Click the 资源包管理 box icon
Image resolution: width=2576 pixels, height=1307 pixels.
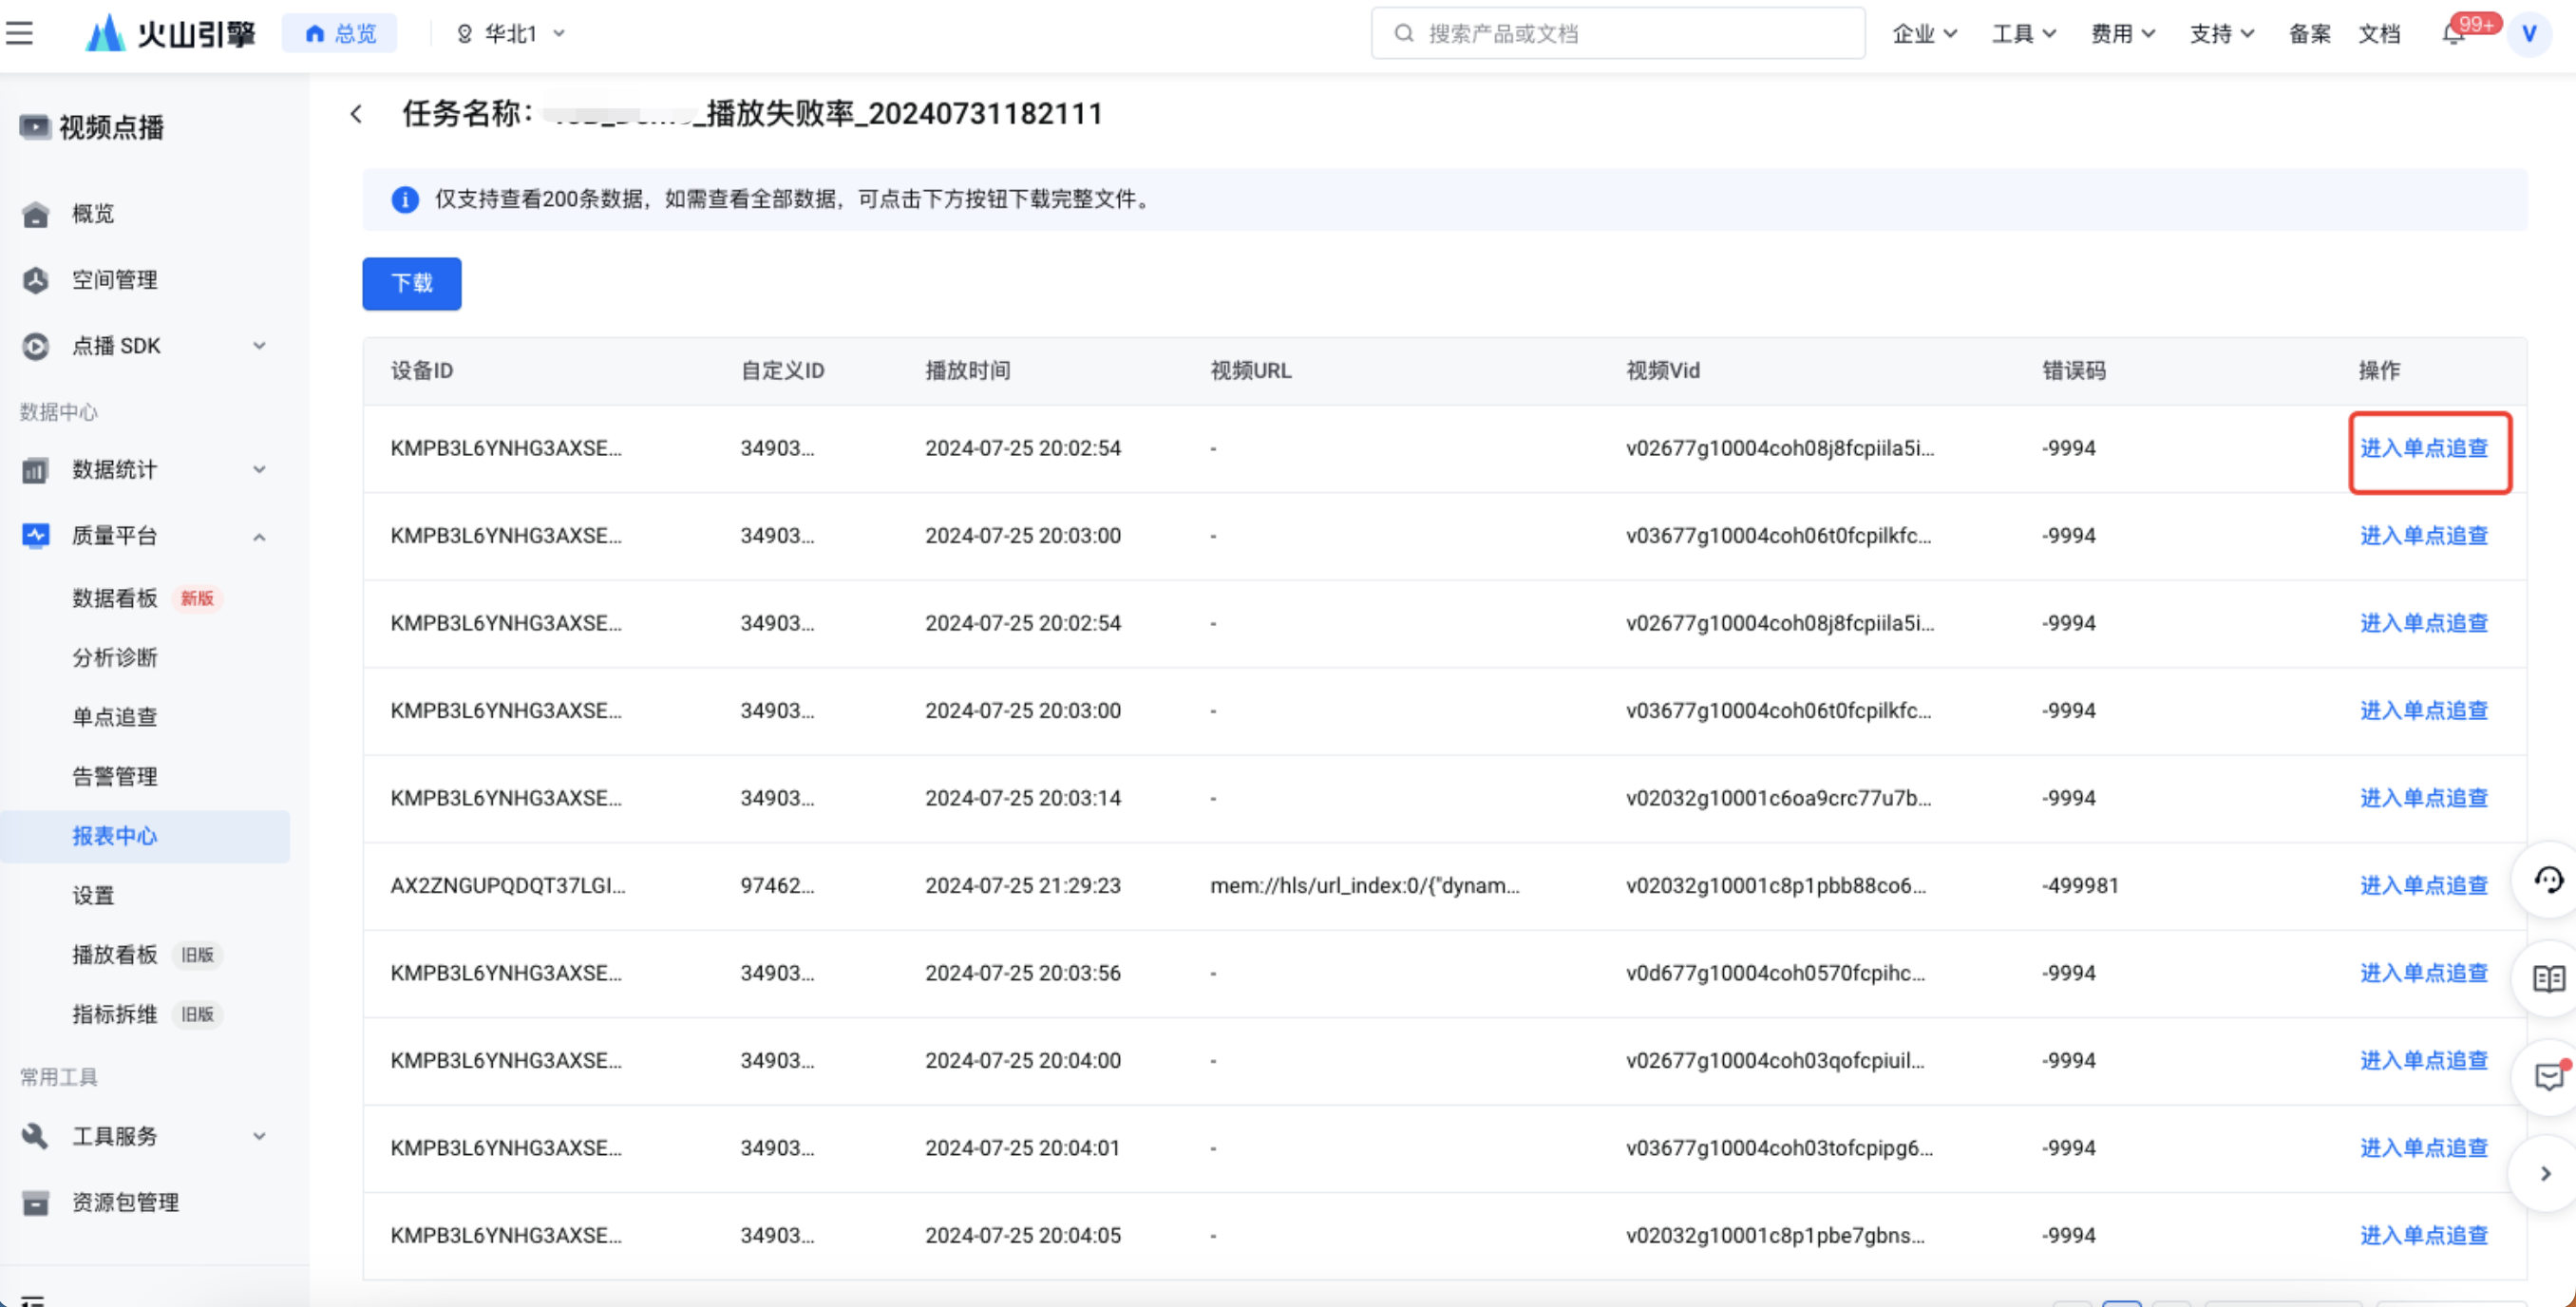click(x=36, y=1202)
